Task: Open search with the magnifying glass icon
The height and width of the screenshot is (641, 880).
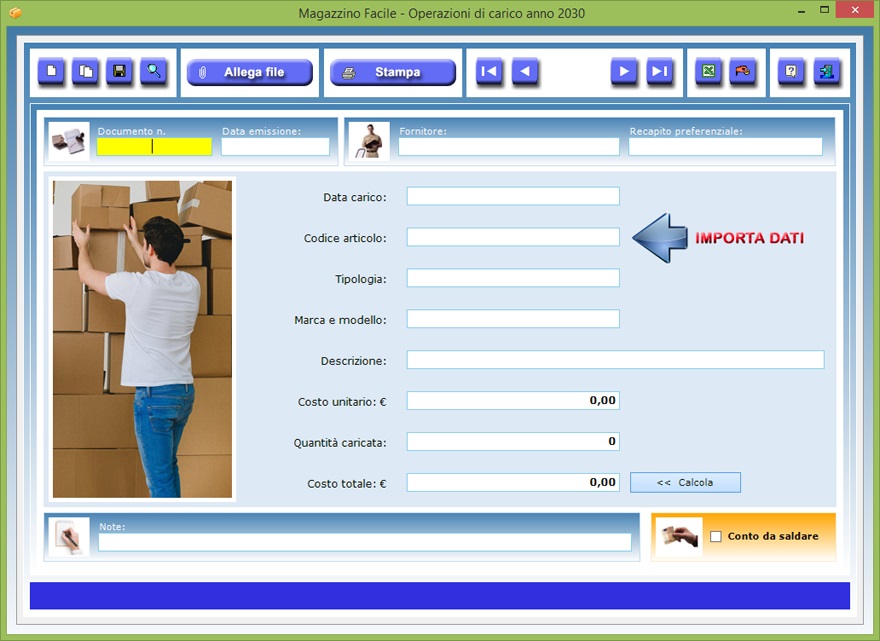Action: click(x=153, y=71)
